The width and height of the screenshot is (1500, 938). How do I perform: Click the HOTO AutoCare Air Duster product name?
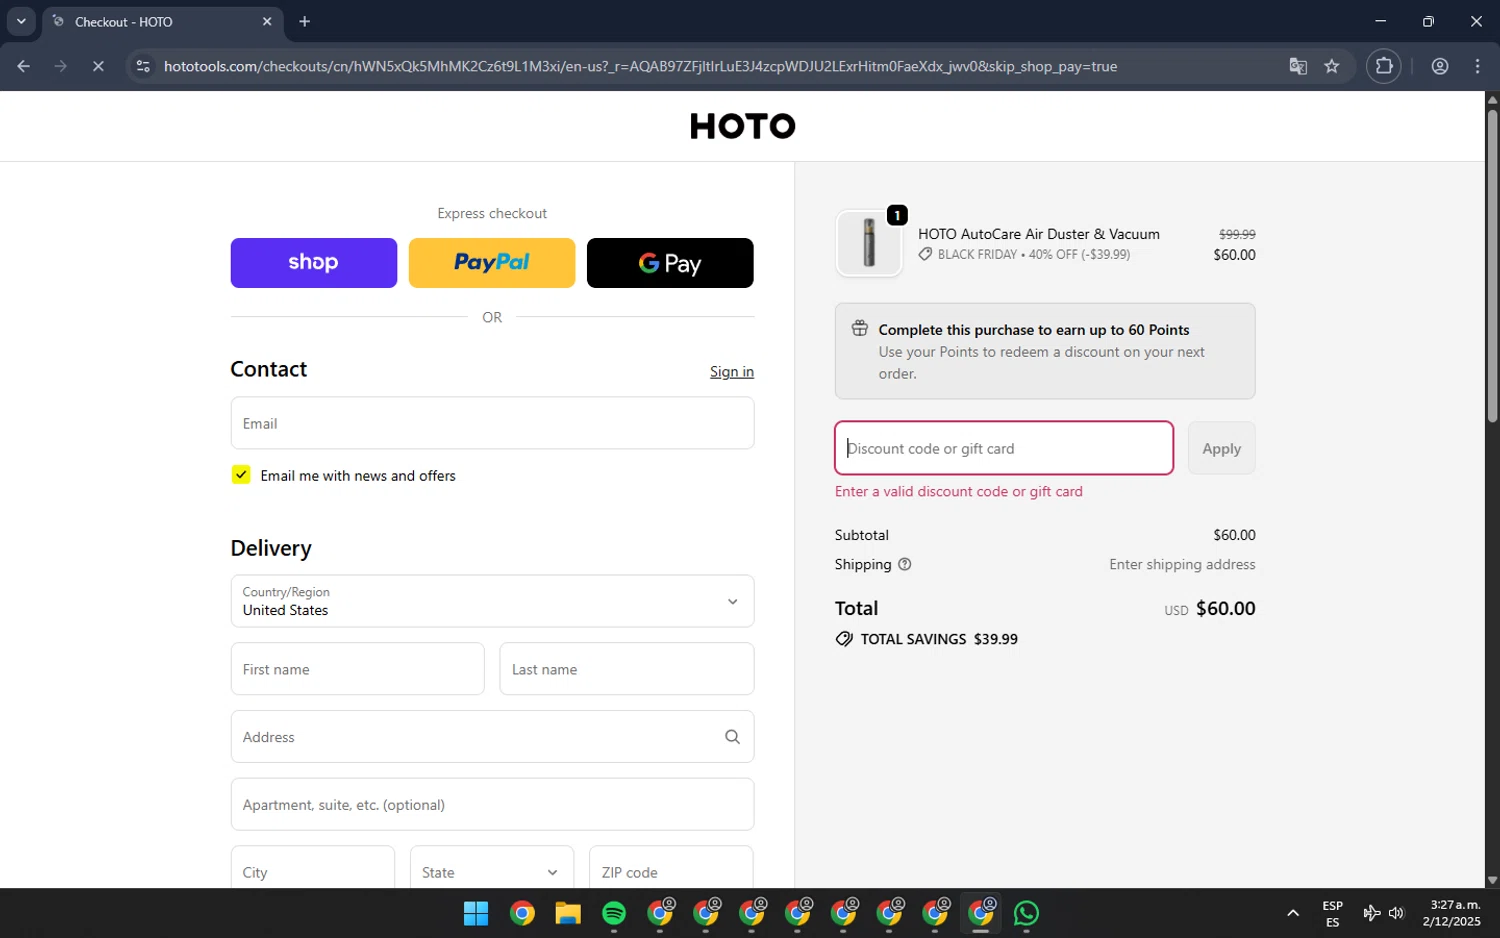click(1039, 234)
